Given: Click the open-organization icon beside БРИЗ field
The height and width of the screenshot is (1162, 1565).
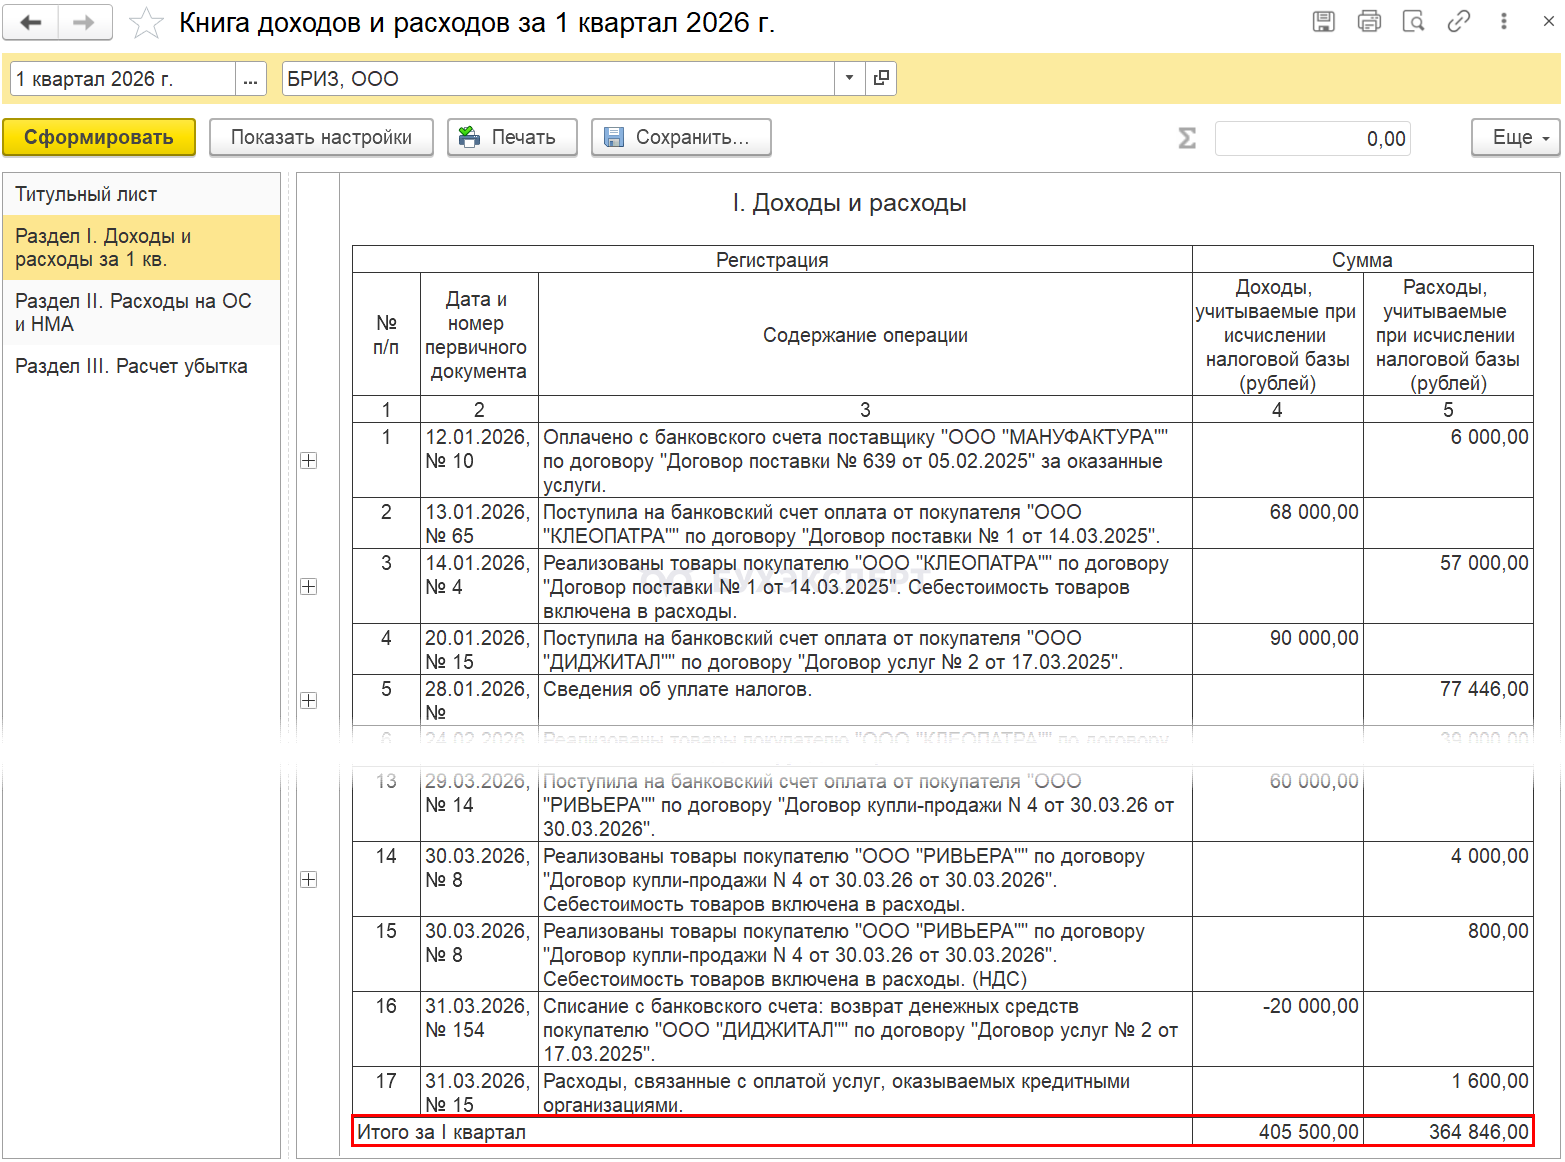Looking at the screenshot, I should pos(881,78).
